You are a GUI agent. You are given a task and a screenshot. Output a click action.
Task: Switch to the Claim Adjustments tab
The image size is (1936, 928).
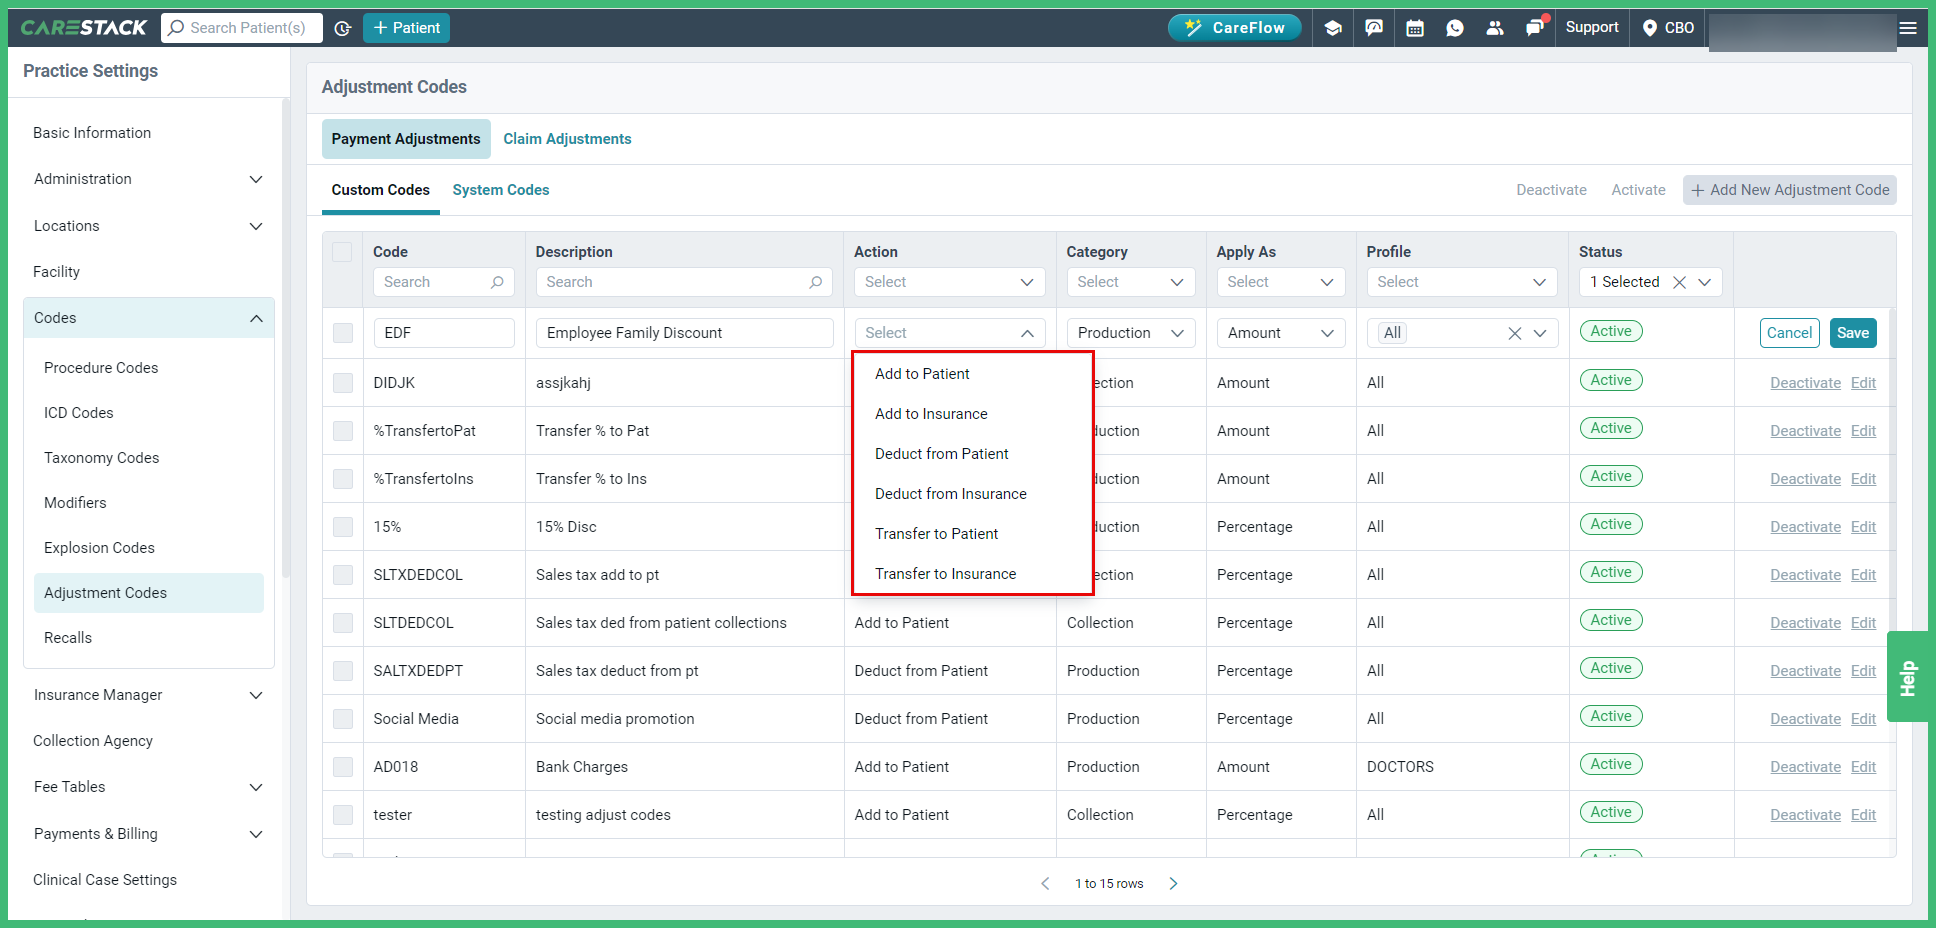point(566,138)
